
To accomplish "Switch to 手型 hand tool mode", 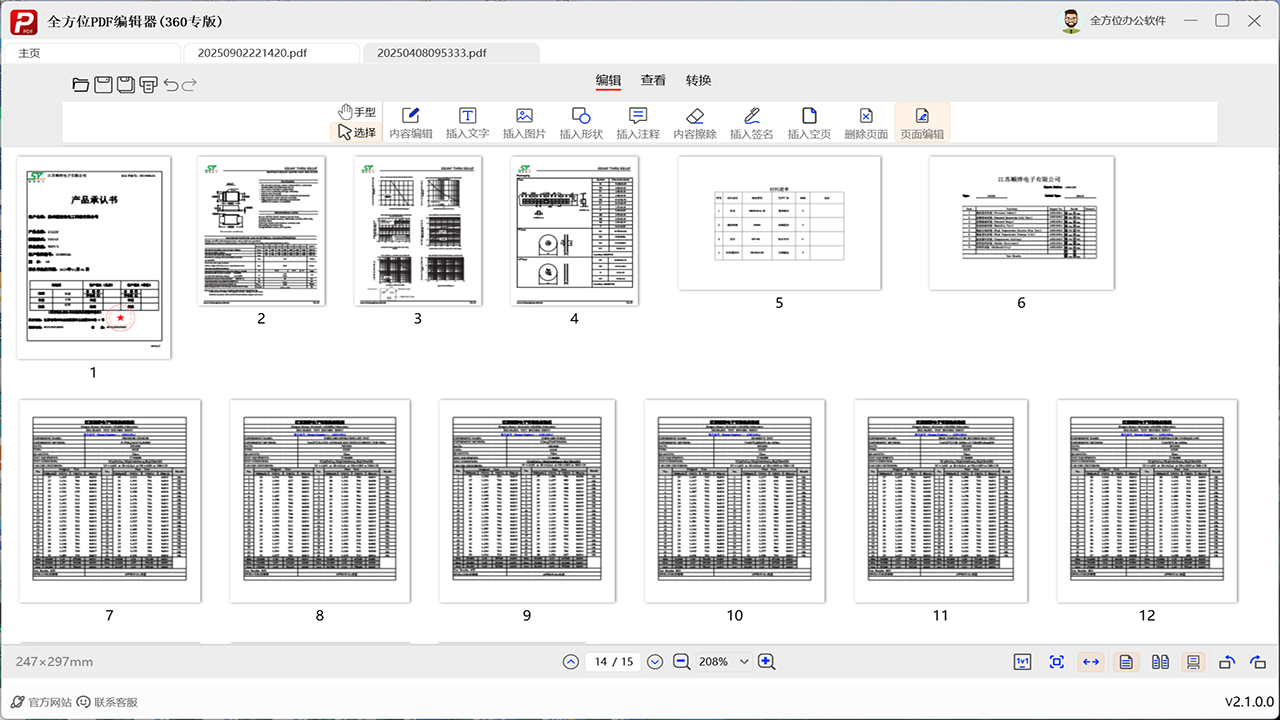I will [356, 110].
